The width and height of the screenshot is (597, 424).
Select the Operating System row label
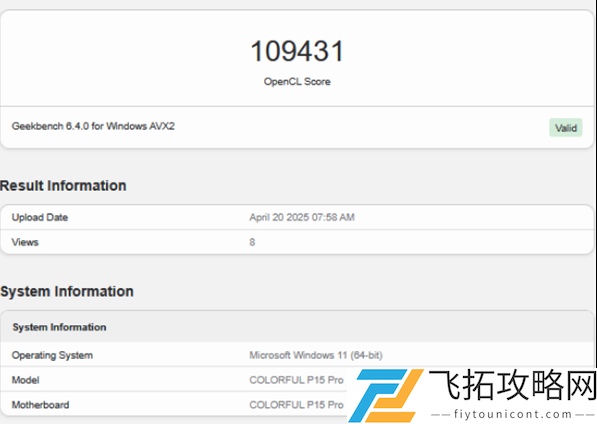pyautogui.click(x=52, y=355)
